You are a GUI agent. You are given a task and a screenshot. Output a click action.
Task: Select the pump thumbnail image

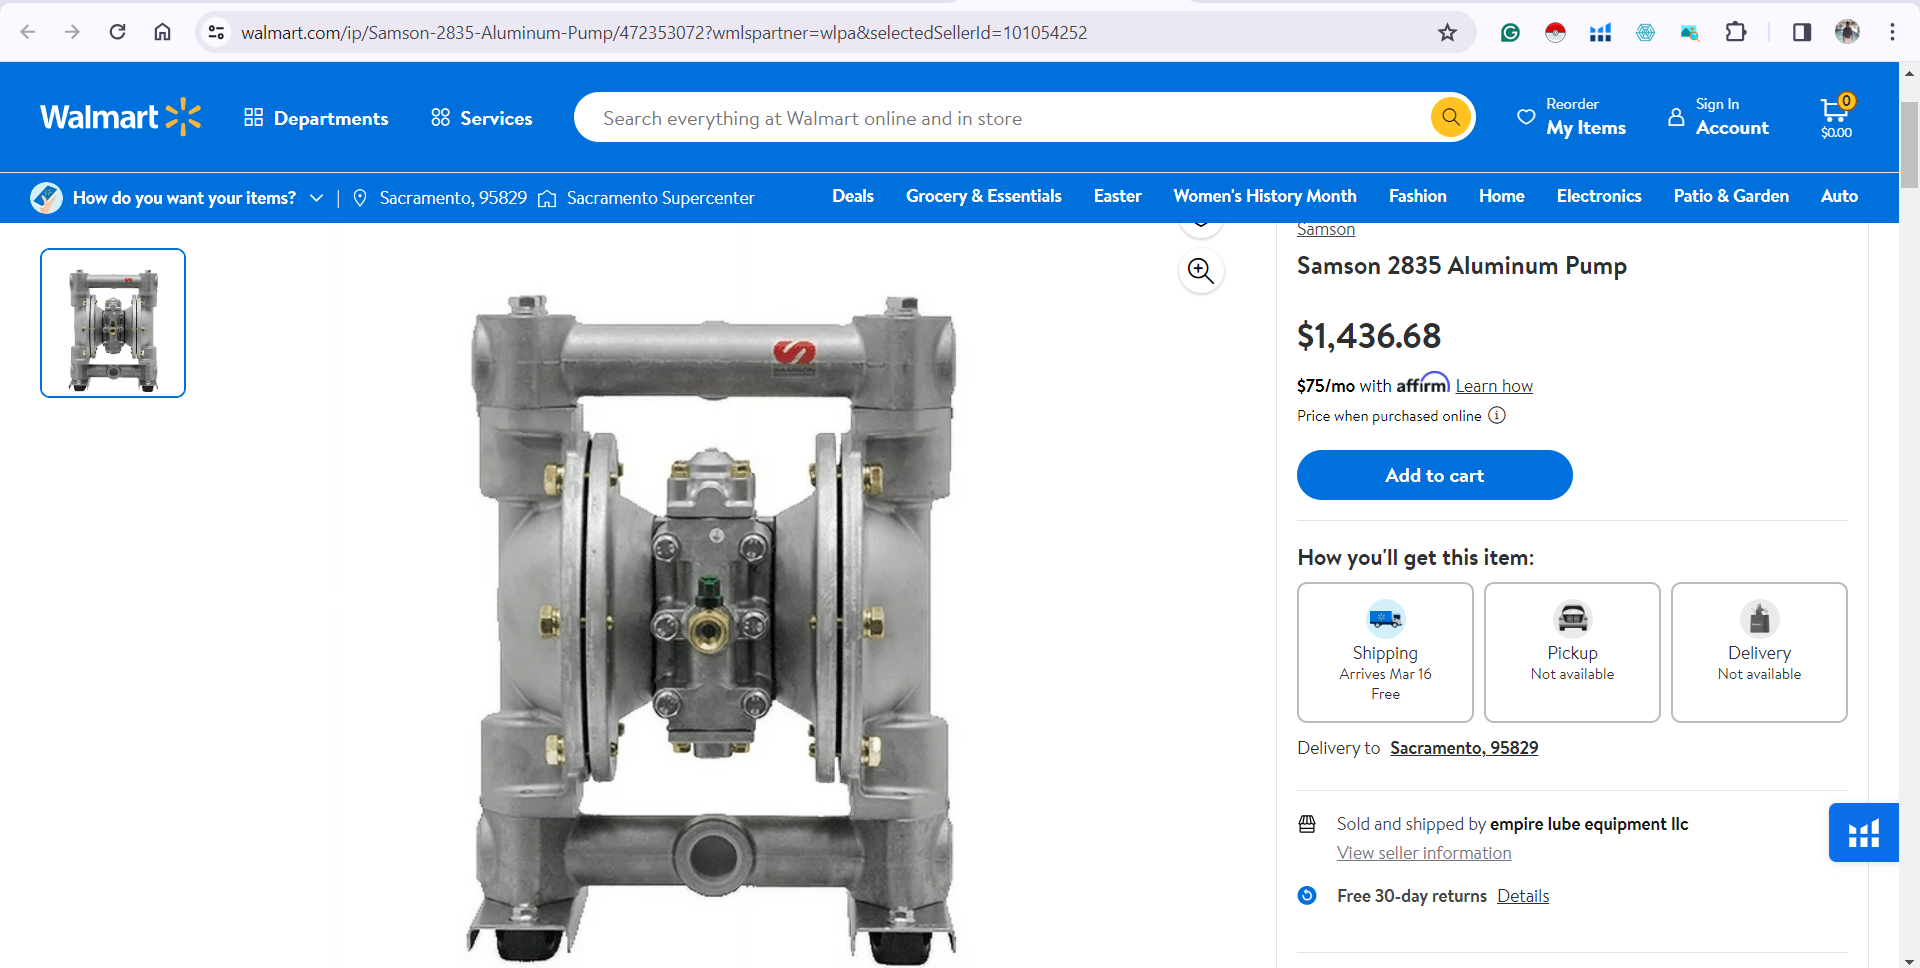[113, 323]
